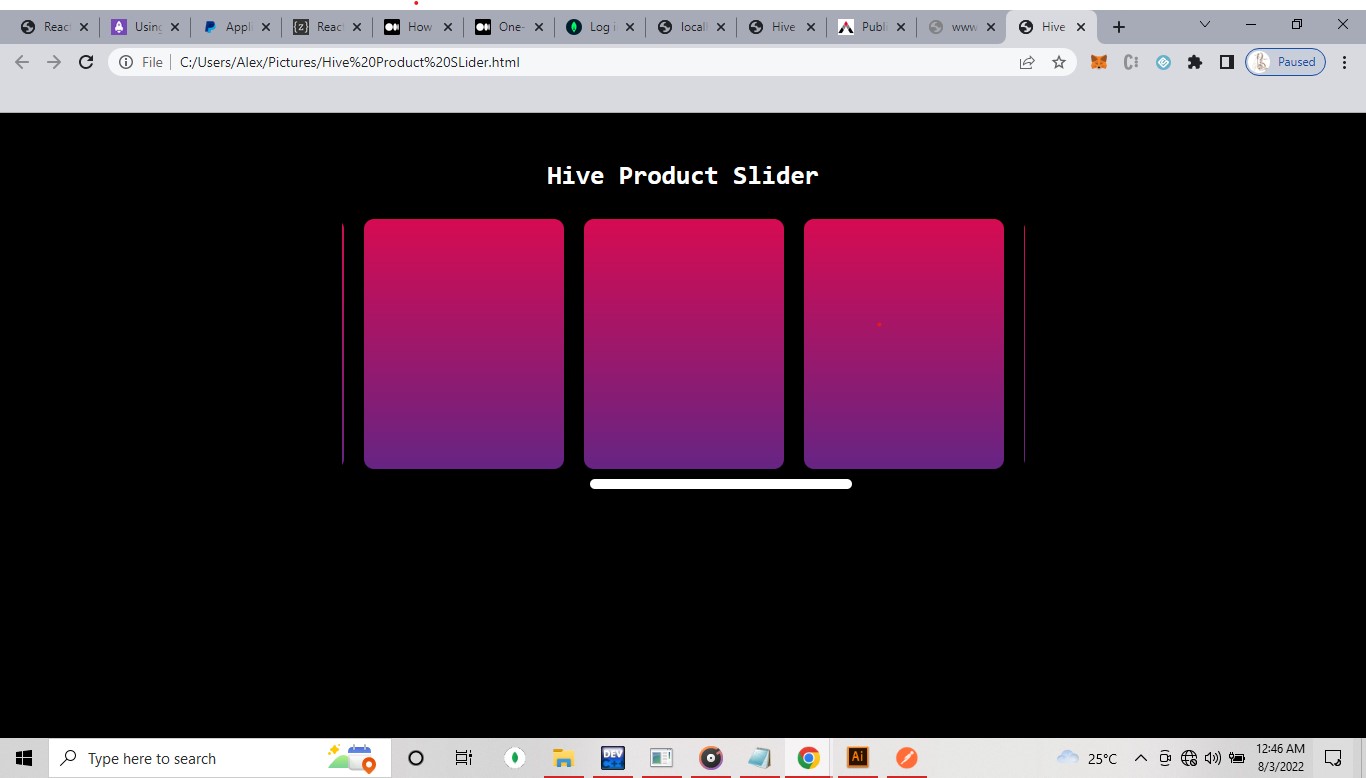Image resolution: width=1366 pixels, height=778 pixels.
Task: Click the Windows Start button
Action: 24,758
